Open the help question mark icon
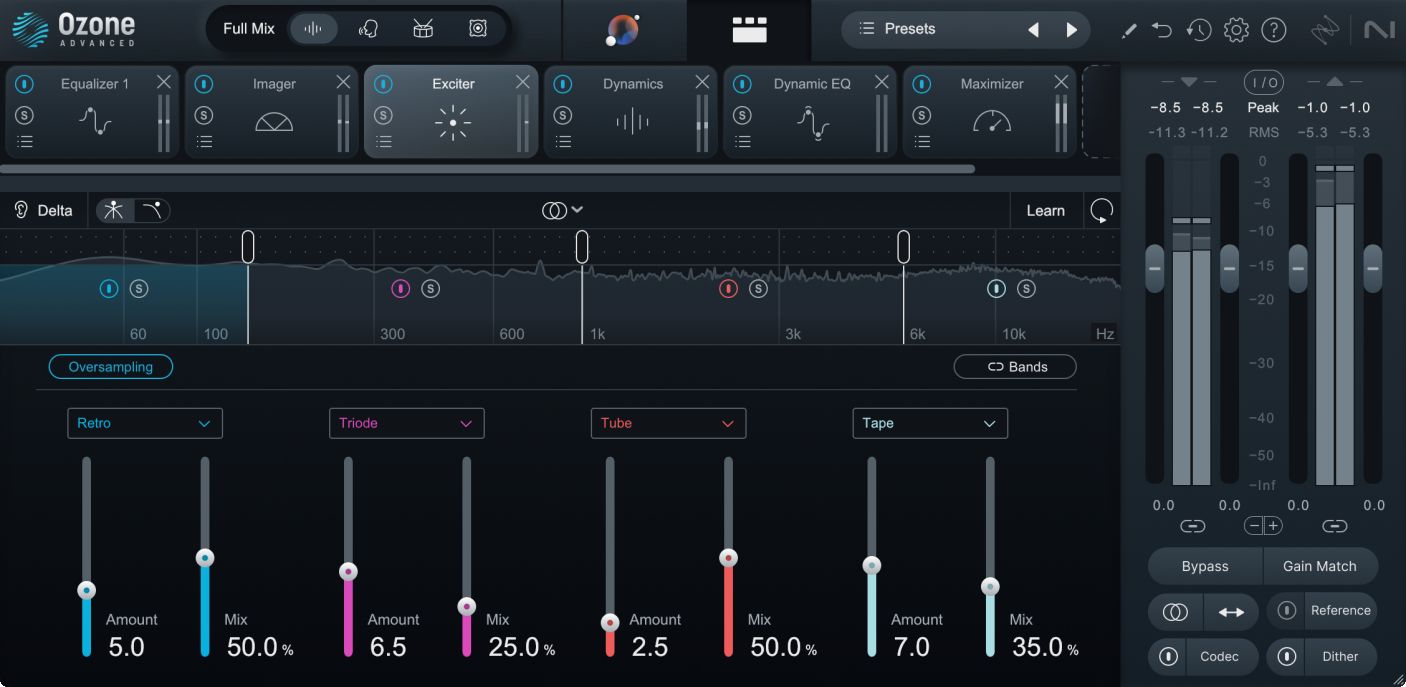The image size is (1406, 687). 1273,30
